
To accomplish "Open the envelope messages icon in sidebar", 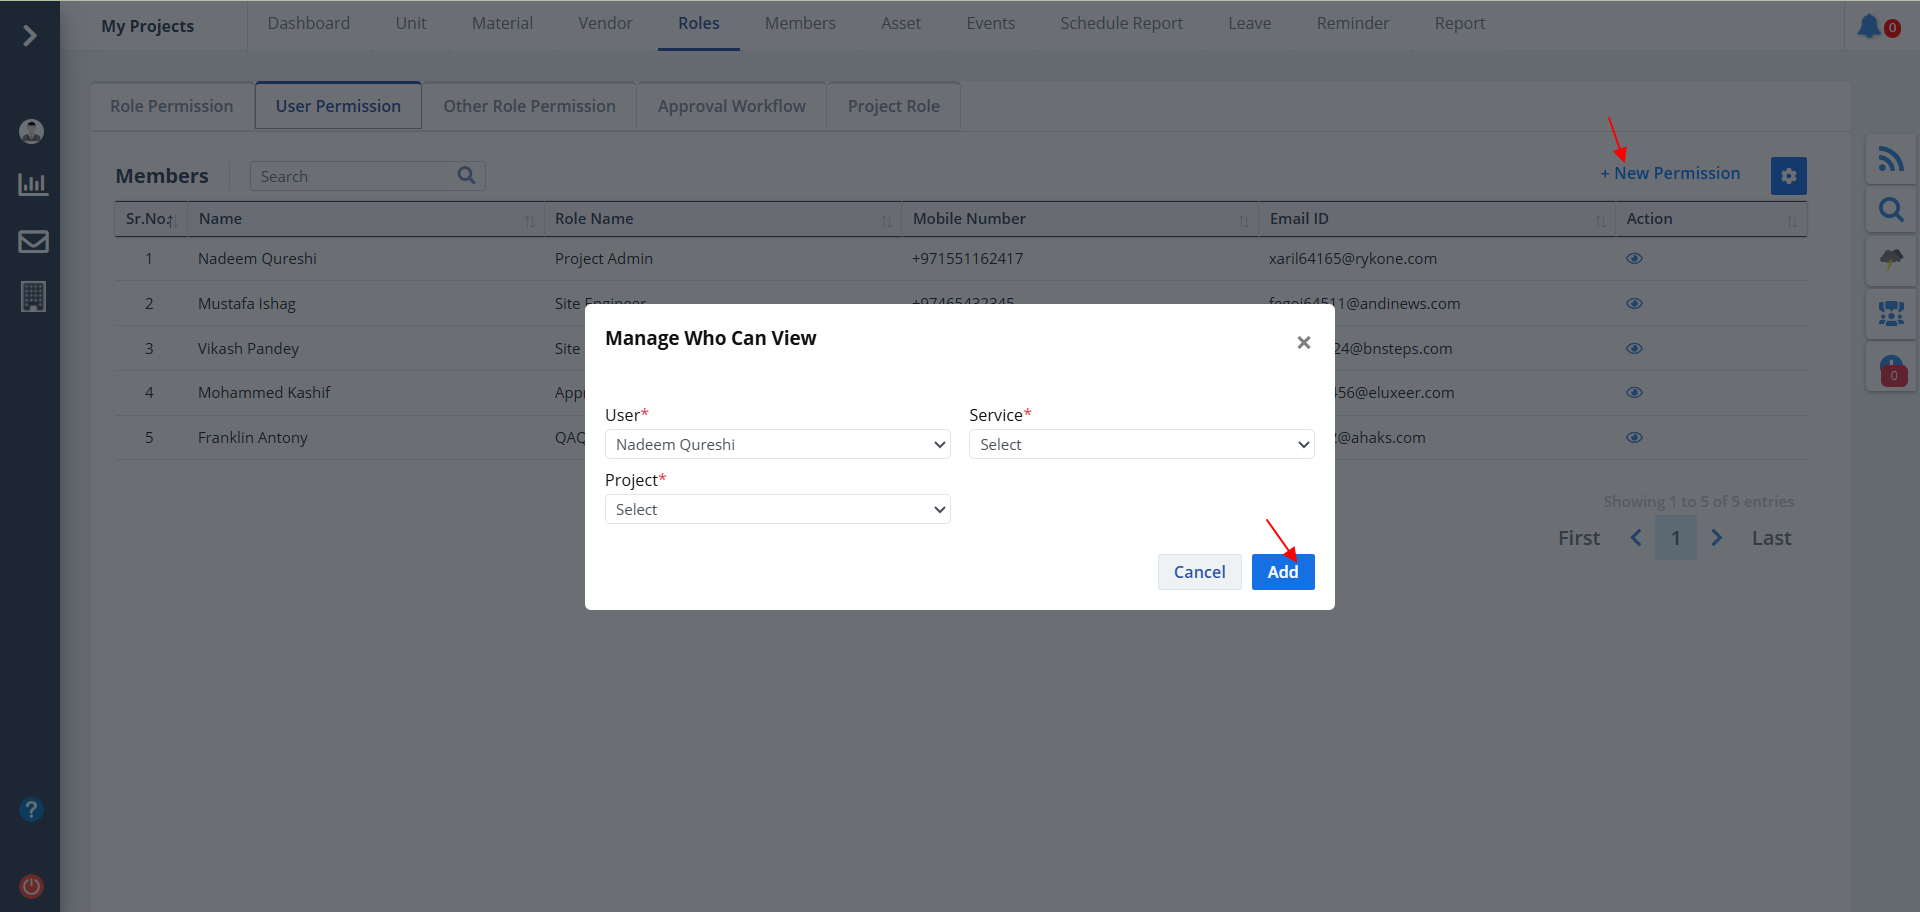I will pos(33,241).
